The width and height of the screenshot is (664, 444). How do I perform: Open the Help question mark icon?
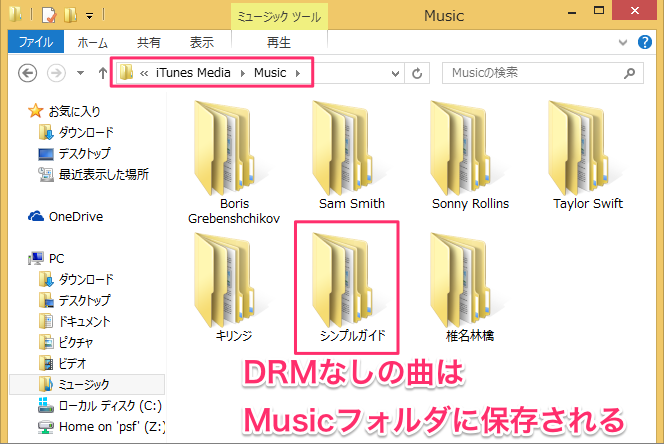point(645,42)
